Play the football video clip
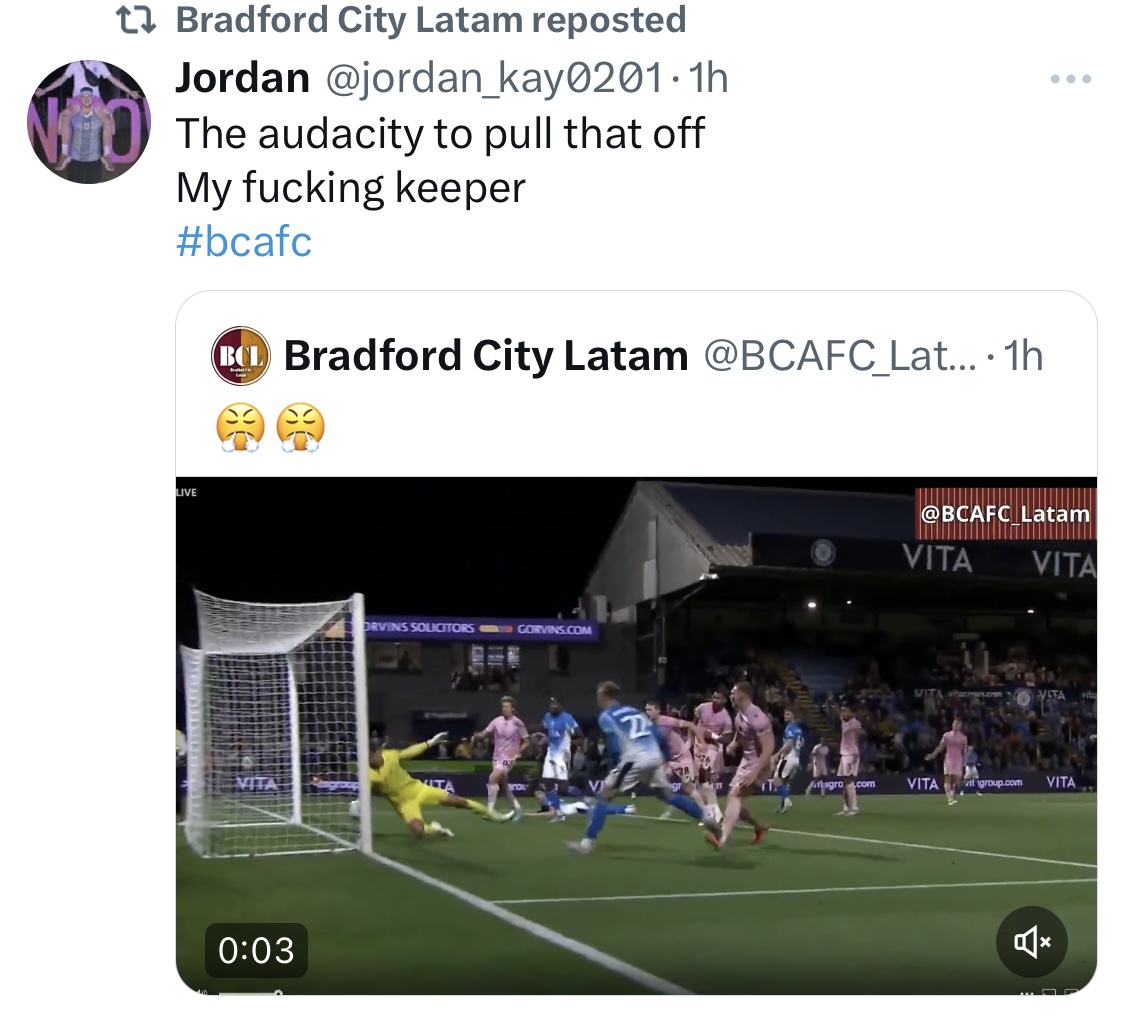 pos(636,736)
